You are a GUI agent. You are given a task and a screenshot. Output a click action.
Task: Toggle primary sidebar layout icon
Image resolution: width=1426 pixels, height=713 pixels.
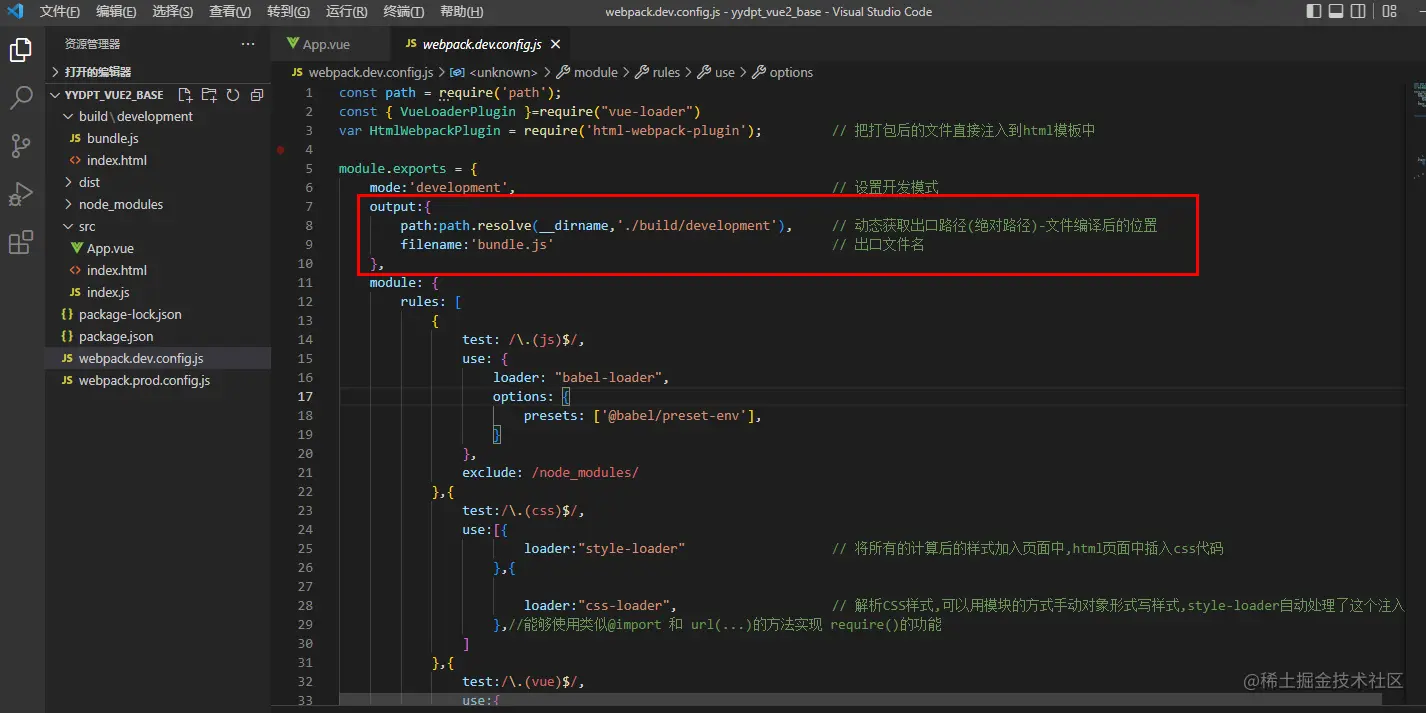(x=1314, y=12)
